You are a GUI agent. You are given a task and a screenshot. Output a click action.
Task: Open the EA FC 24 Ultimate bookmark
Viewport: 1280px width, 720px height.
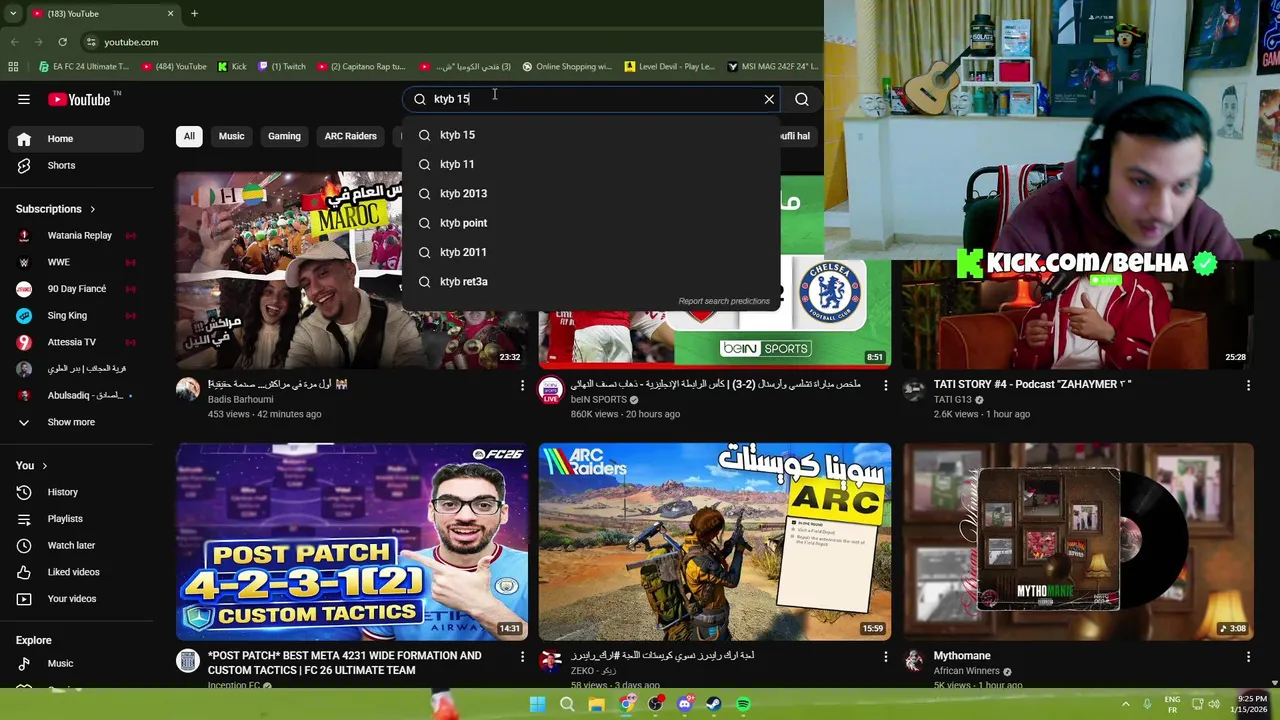83,67
